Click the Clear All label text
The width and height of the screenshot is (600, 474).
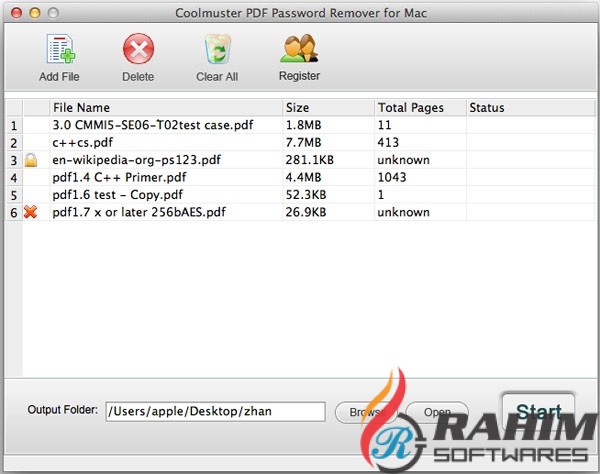click(217, 77)
